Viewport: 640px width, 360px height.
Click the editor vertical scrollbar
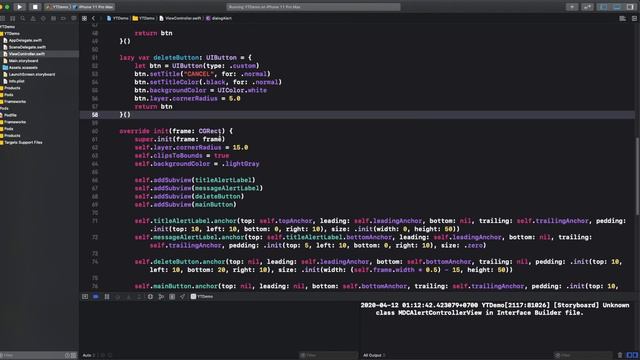[637, 176]
